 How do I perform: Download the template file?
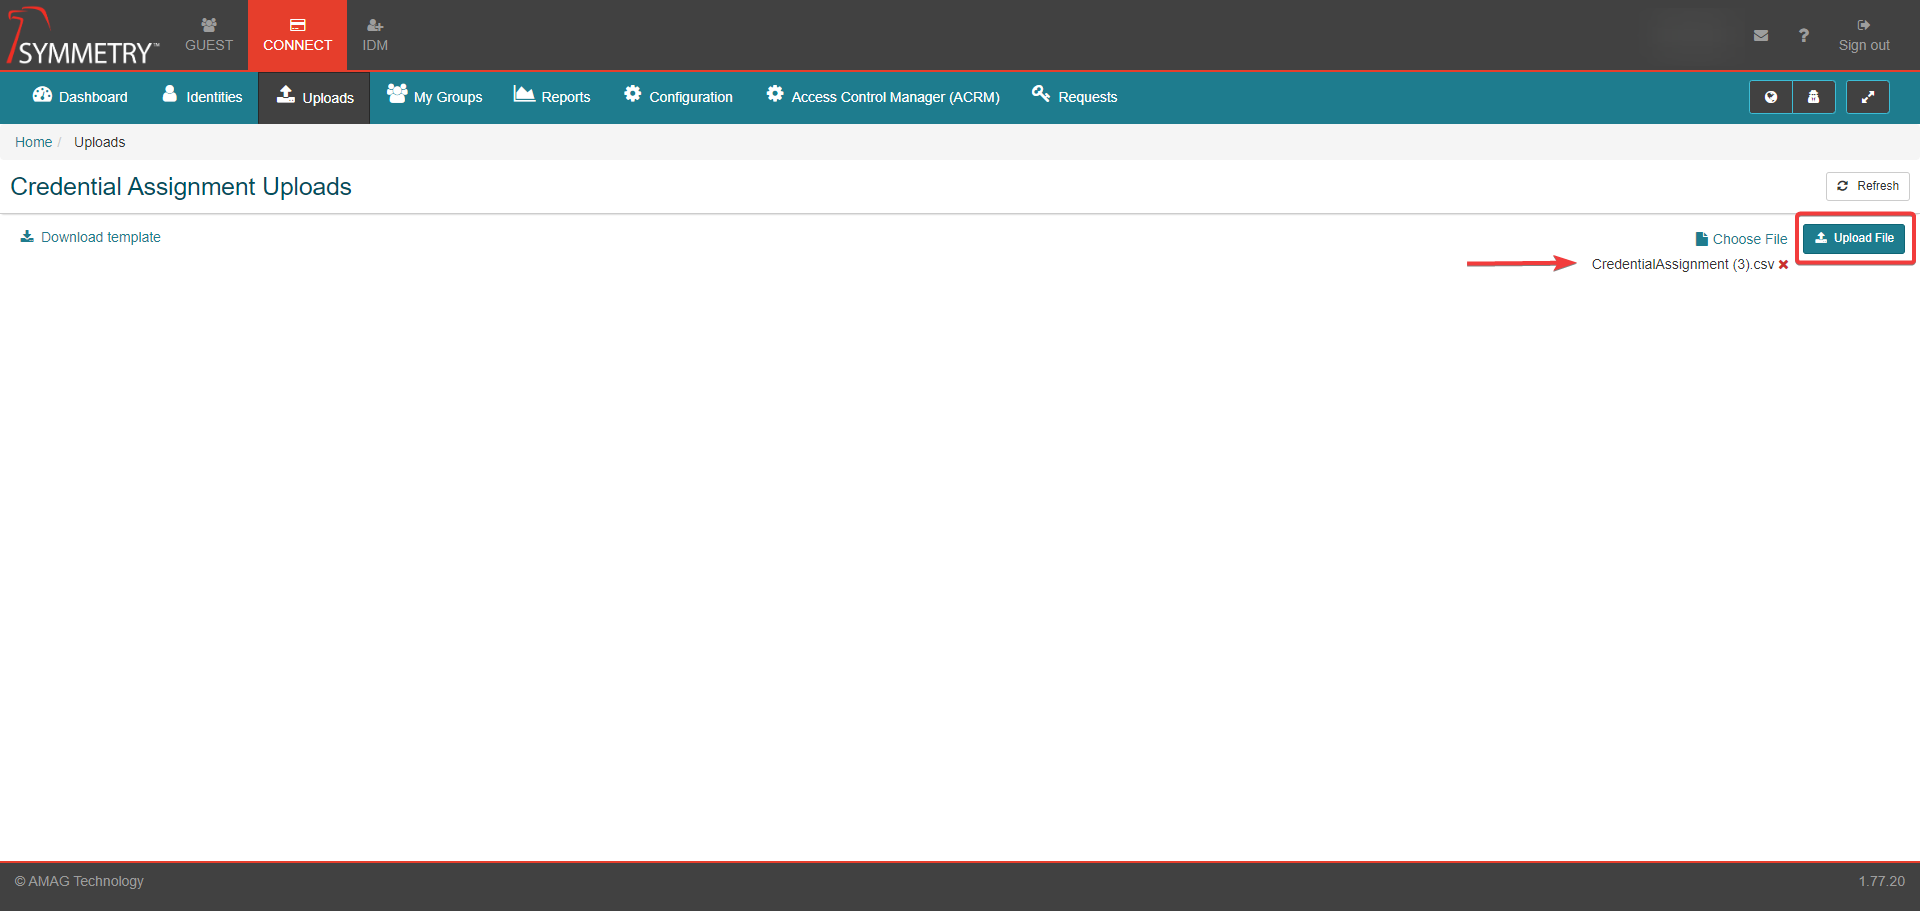tap(90, 237)
